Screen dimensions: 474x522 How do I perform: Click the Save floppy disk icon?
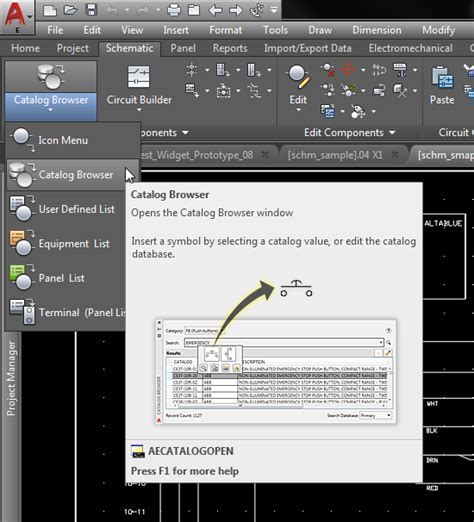coord(91,10)
